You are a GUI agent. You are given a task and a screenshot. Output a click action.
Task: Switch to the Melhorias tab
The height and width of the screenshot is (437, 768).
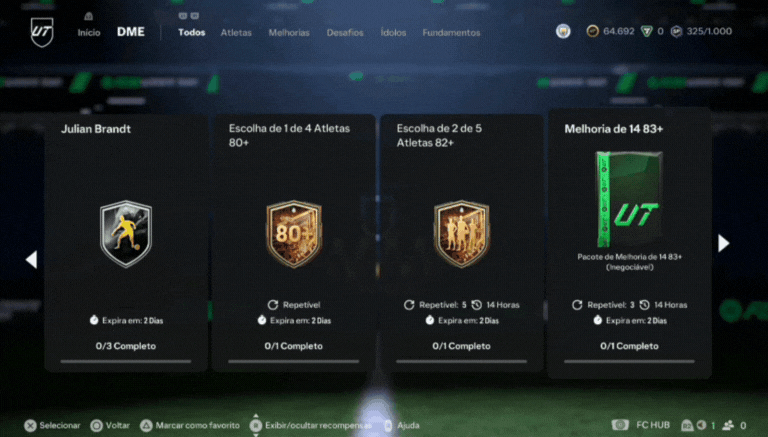(x=289, y=33)
